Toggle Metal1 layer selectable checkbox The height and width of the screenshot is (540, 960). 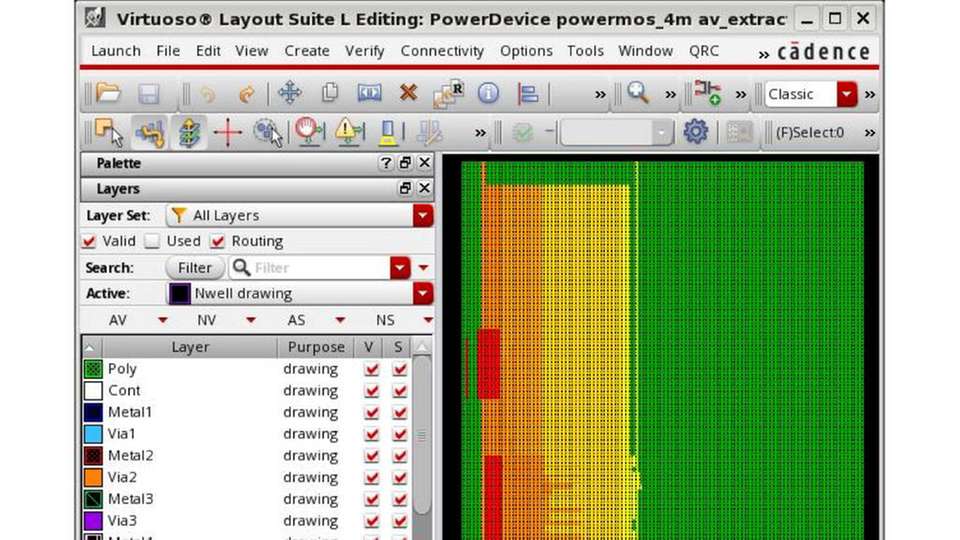pyautogui.click(x=400, y=413)
